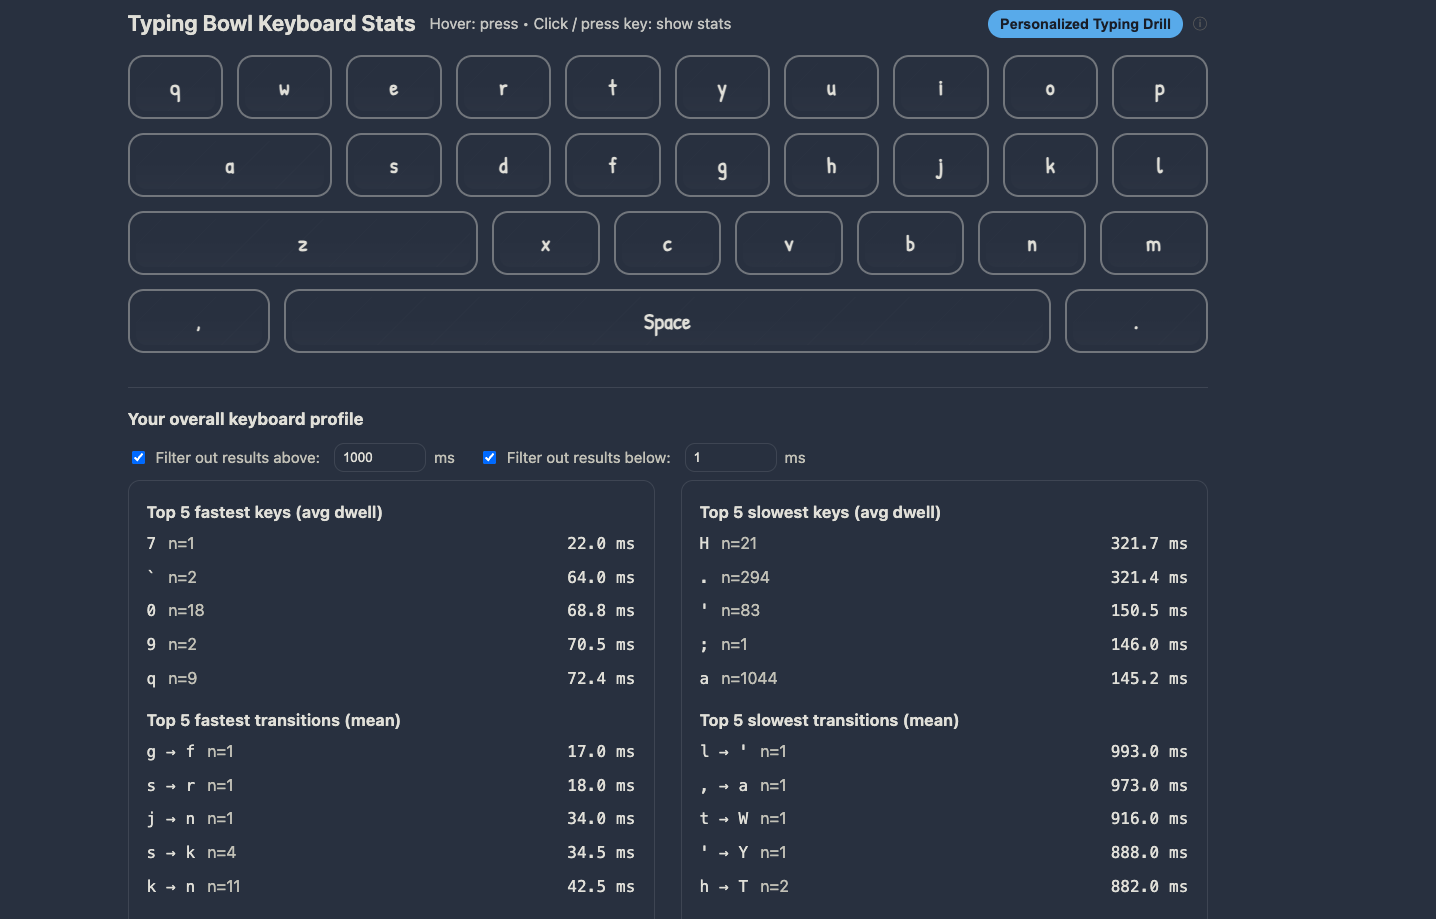Click 'Top 5 slowest keys (avg dwell)' heading
This screenshot has height=919, width=1436.
coord(820,512)
